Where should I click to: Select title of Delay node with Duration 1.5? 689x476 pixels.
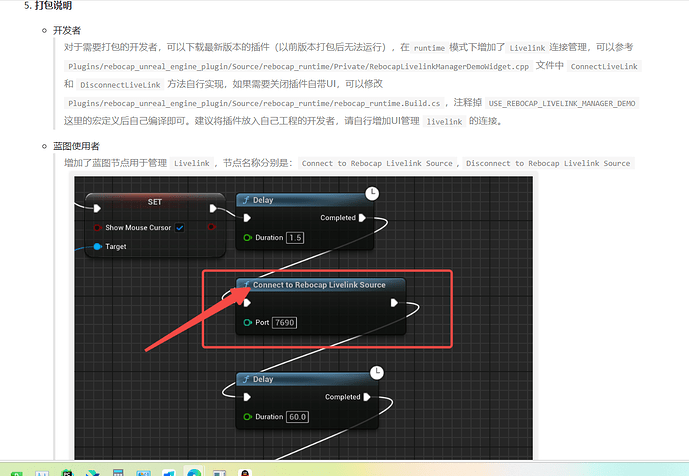(x=263, y=200)
